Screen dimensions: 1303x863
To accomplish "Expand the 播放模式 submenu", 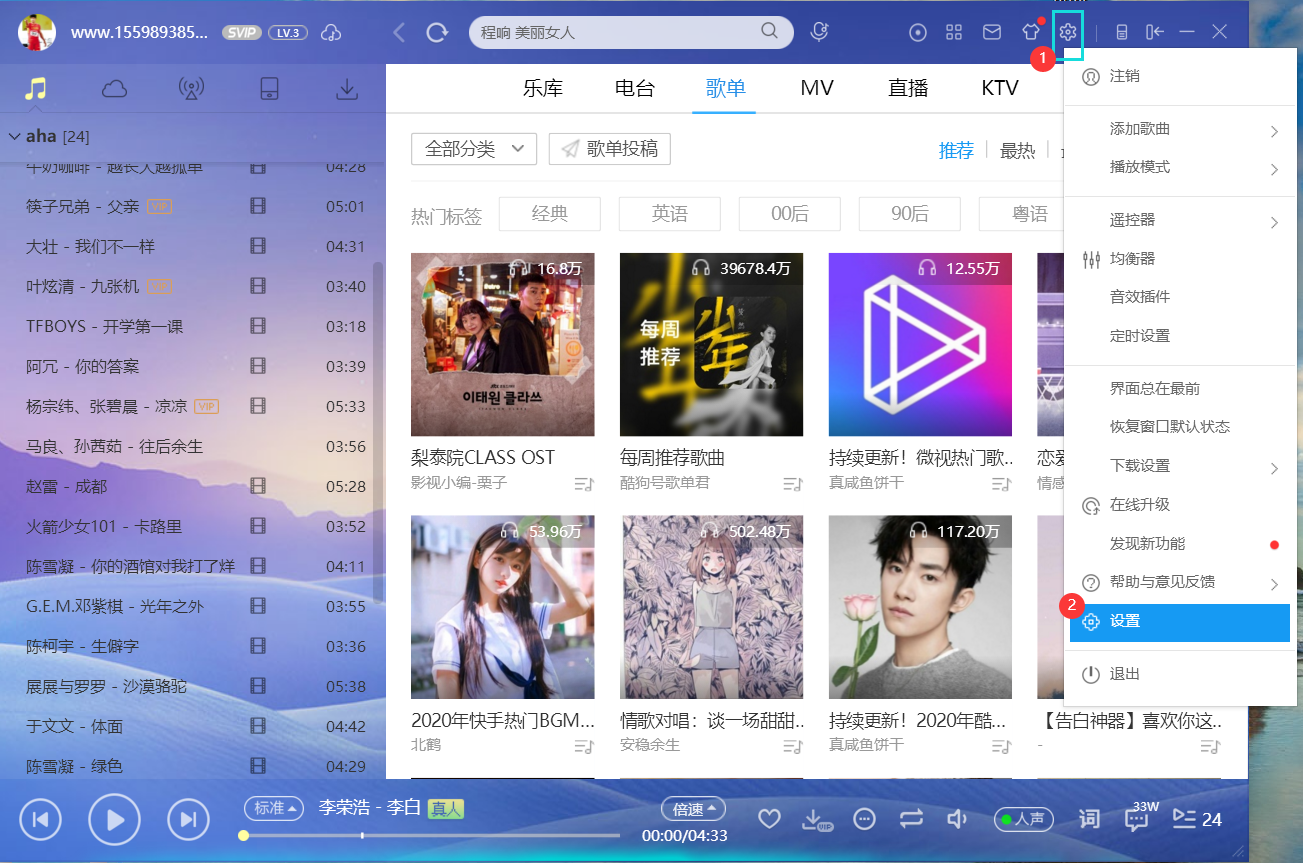I will click(1180, 167).
